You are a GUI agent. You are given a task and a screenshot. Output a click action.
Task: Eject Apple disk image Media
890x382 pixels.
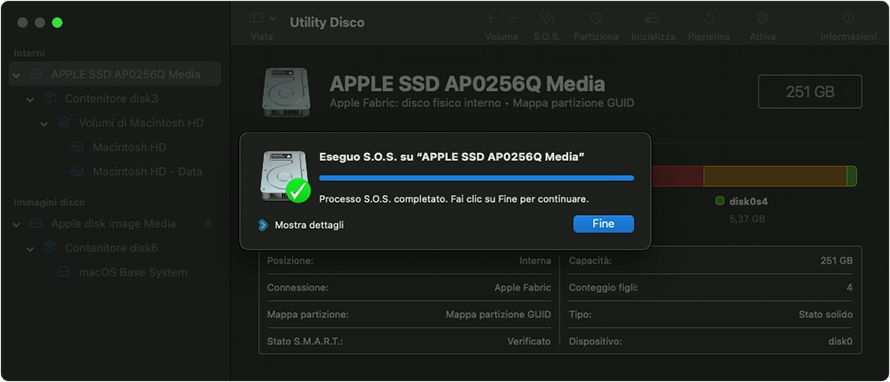point(208,224)
